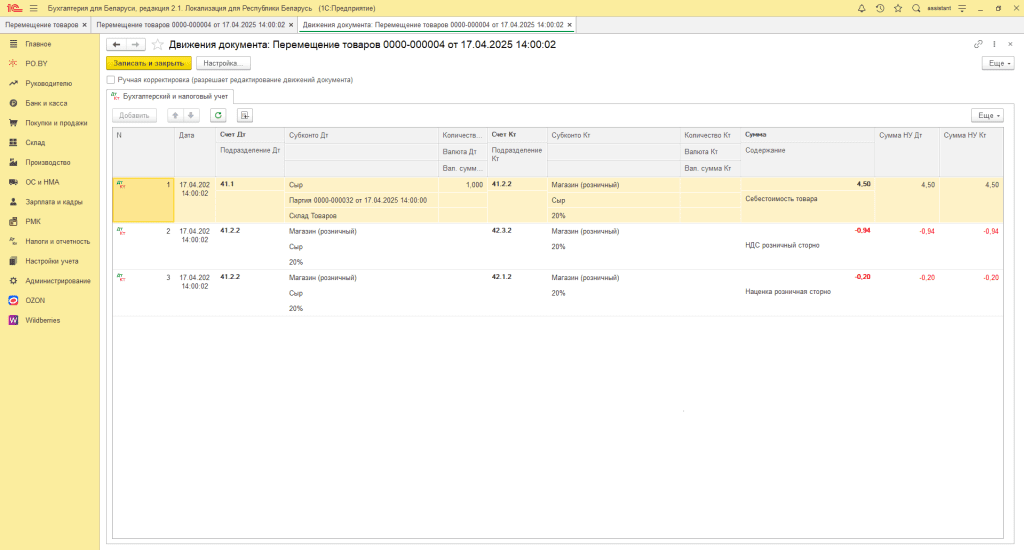Select Себестоимость товара content cell

pyautogui.click(x=807, y=199)
